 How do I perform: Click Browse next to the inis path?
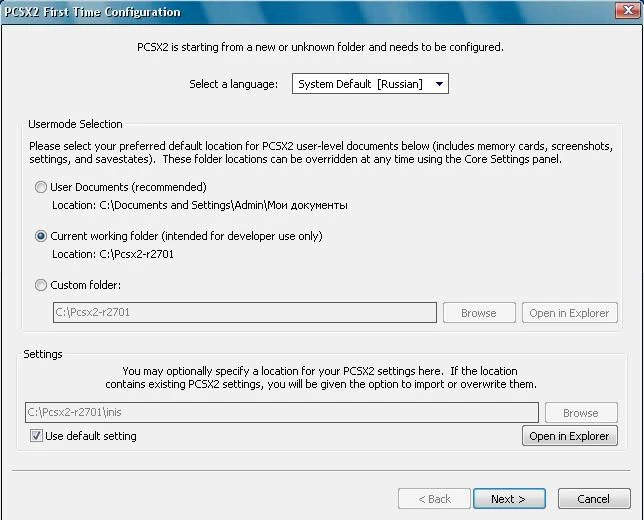click(581, 413)
